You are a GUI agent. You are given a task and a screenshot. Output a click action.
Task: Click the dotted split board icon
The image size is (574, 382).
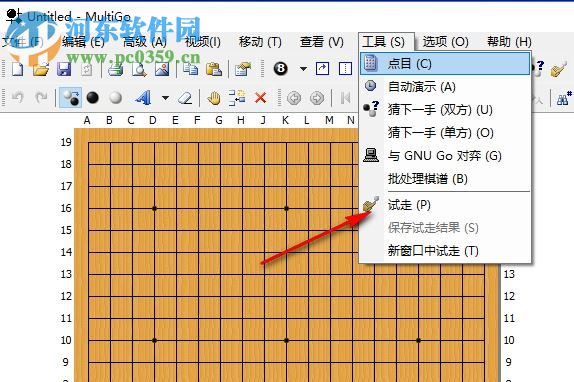345,69
